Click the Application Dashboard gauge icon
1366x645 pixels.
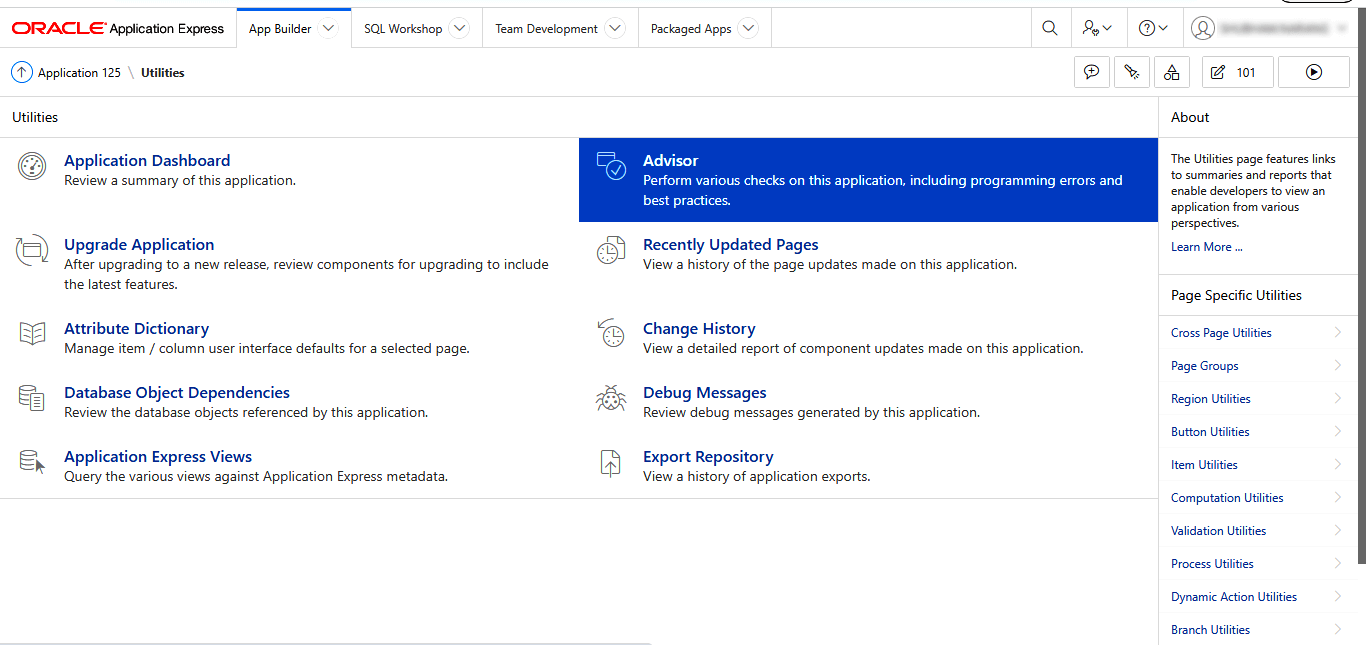point(32,166)
